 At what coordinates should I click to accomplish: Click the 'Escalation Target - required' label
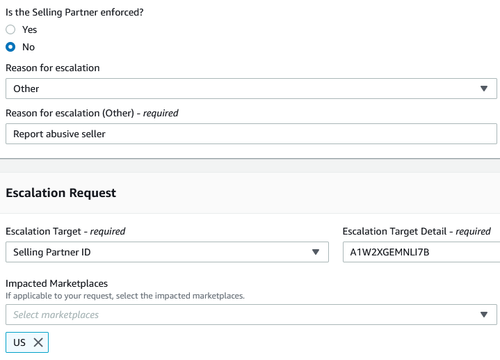(65, 231)
